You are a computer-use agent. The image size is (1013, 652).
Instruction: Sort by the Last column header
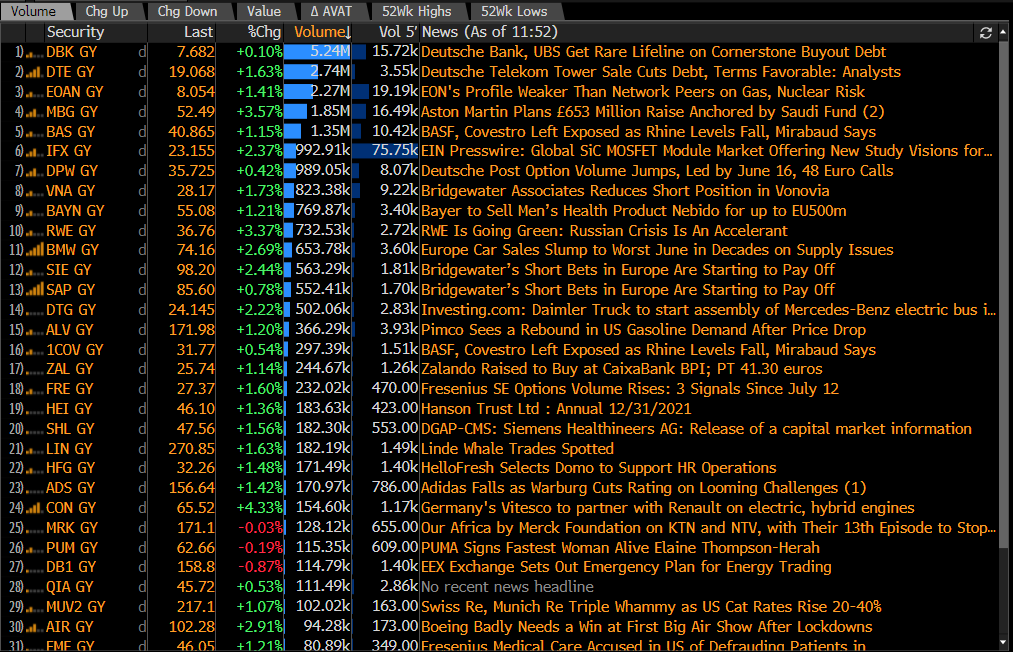coord(198,32)
